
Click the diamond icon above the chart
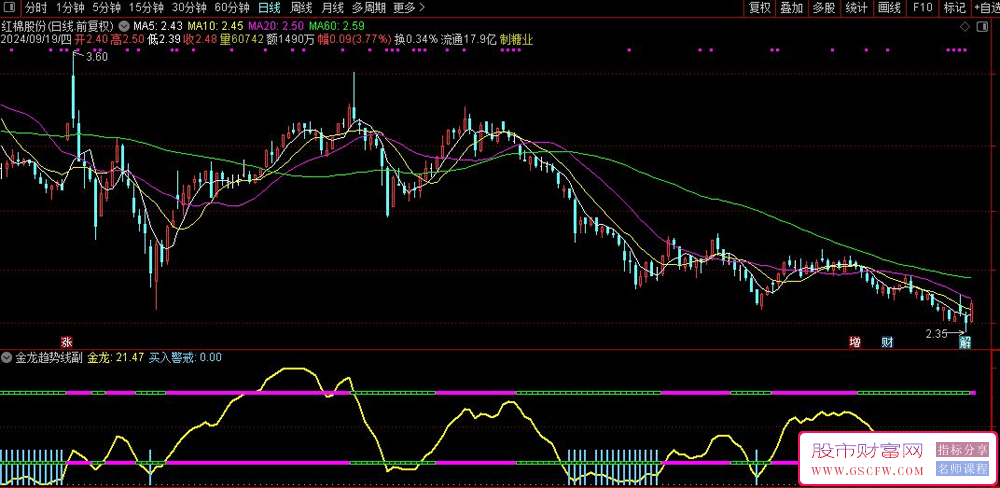point(964,27)
